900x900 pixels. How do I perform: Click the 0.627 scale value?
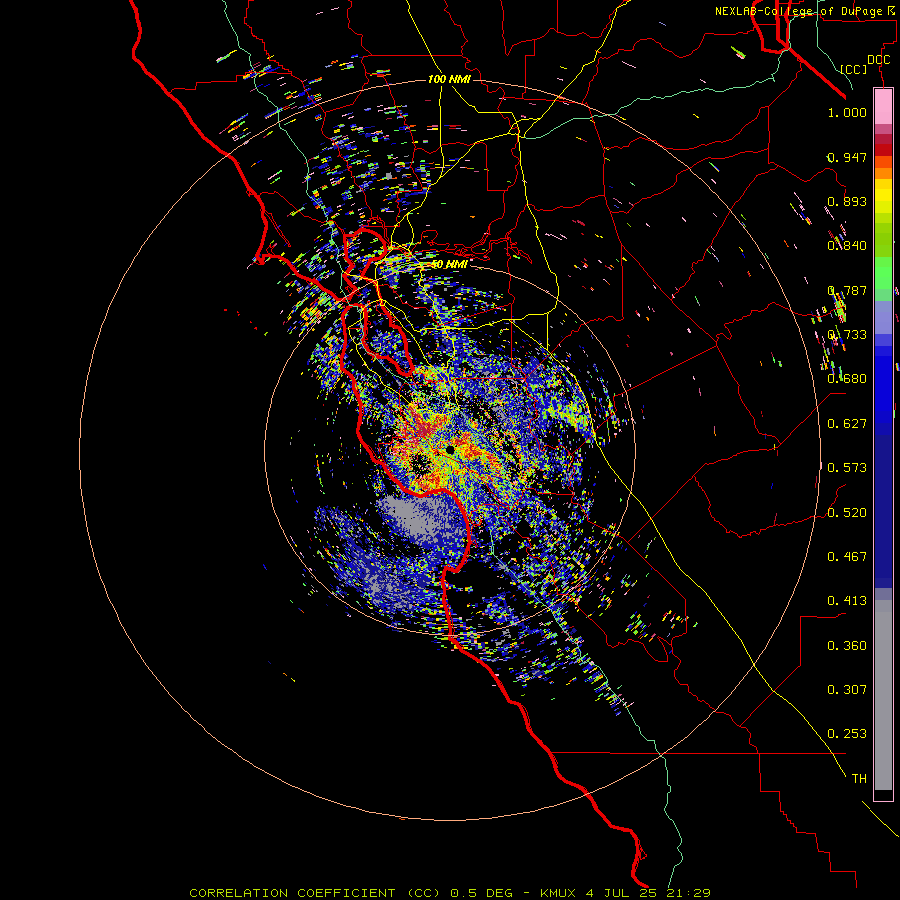click(x=847, y=424)
